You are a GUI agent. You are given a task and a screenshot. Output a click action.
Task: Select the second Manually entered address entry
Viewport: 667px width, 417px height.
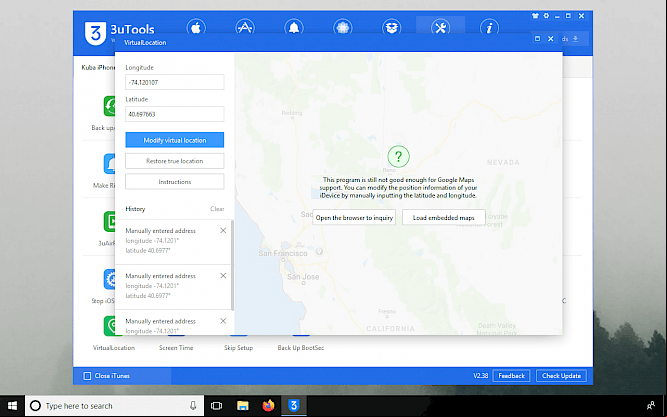click(x=174, y=286)
